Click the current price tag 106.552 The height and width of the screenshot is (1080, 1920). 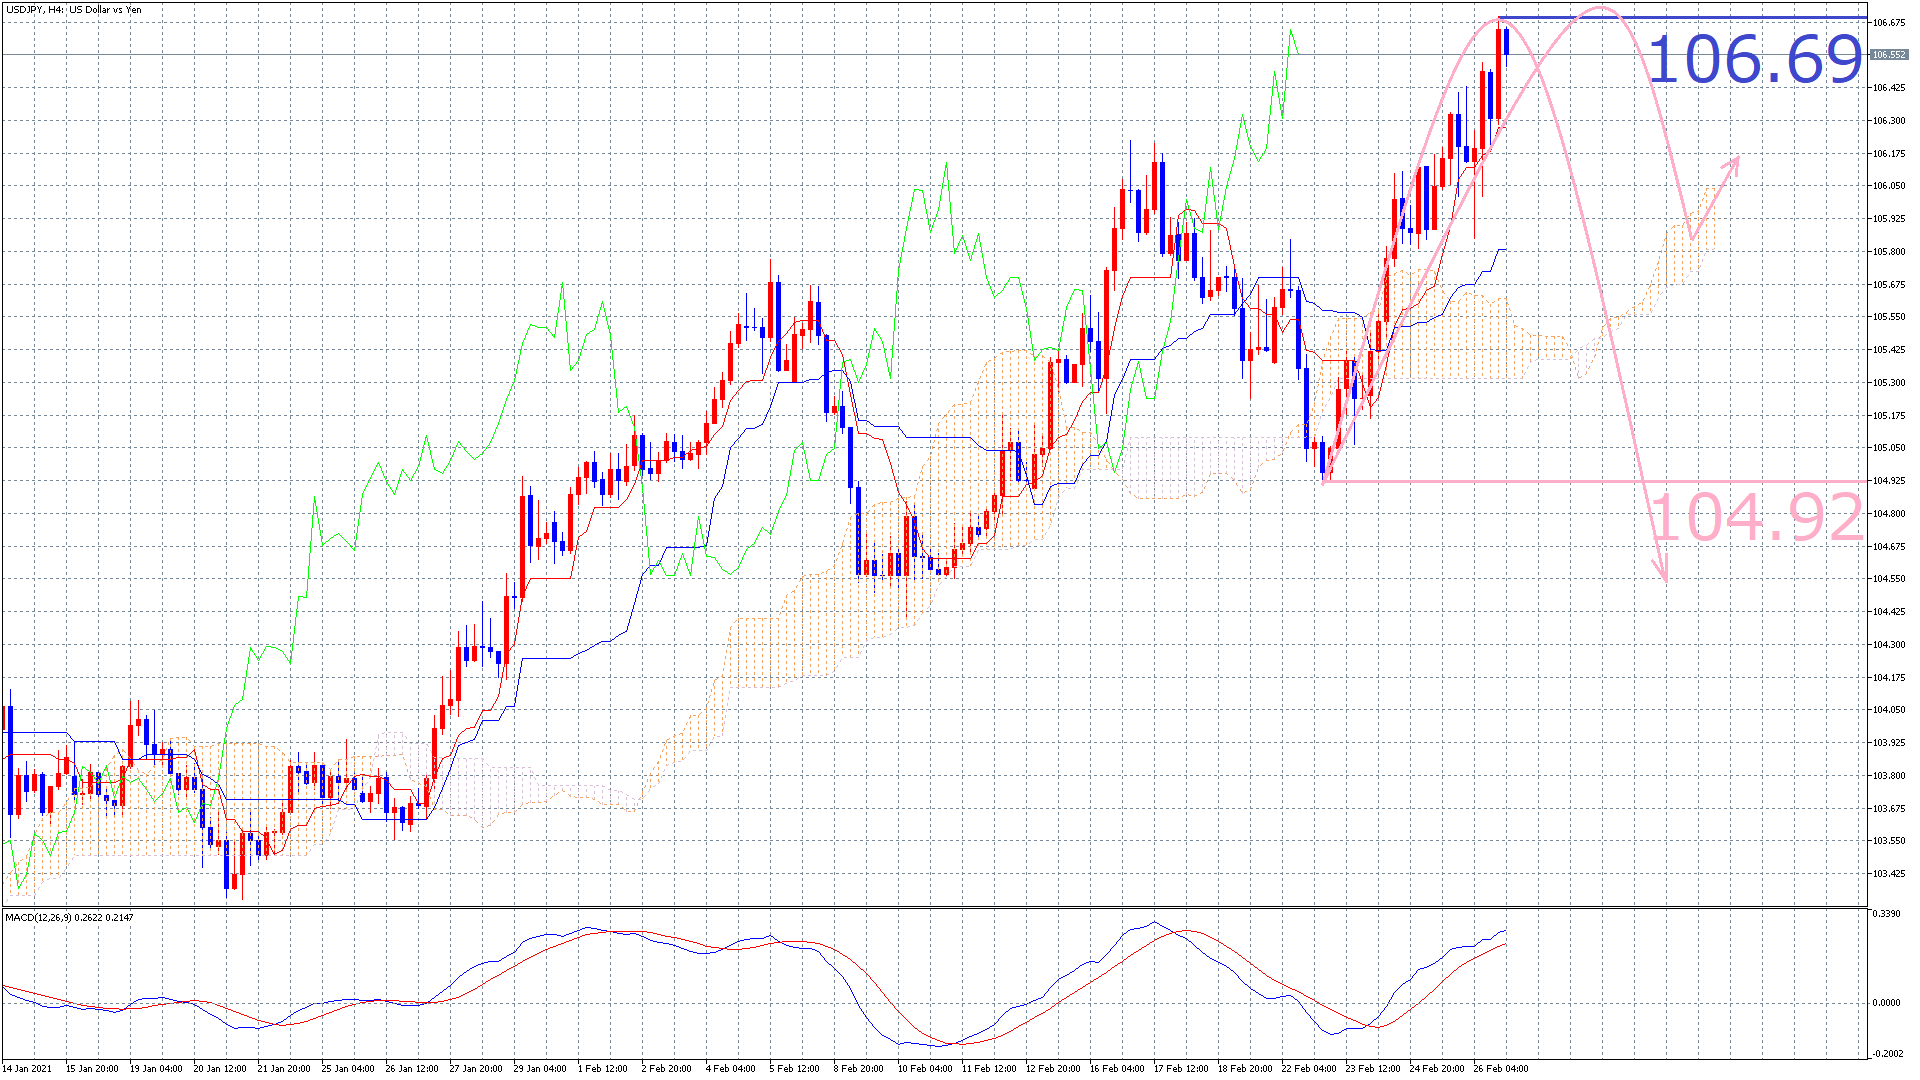[1889, 55]
